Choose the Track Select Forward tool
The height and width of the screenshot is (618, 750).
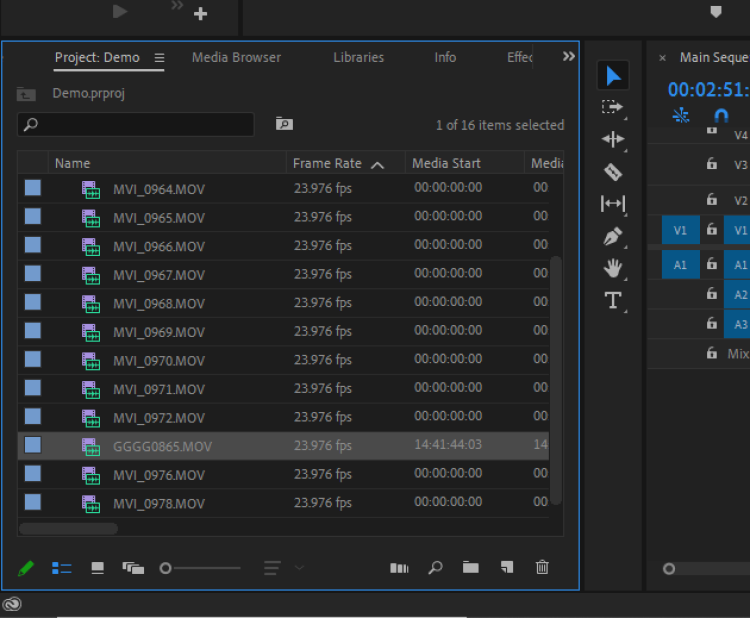point(613,107)
